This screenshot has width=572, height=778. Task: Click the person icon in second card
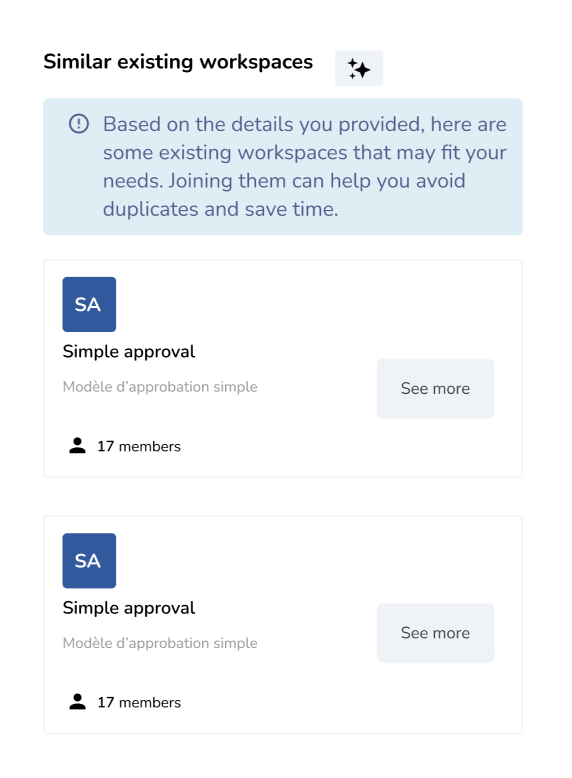pos(77,702)
